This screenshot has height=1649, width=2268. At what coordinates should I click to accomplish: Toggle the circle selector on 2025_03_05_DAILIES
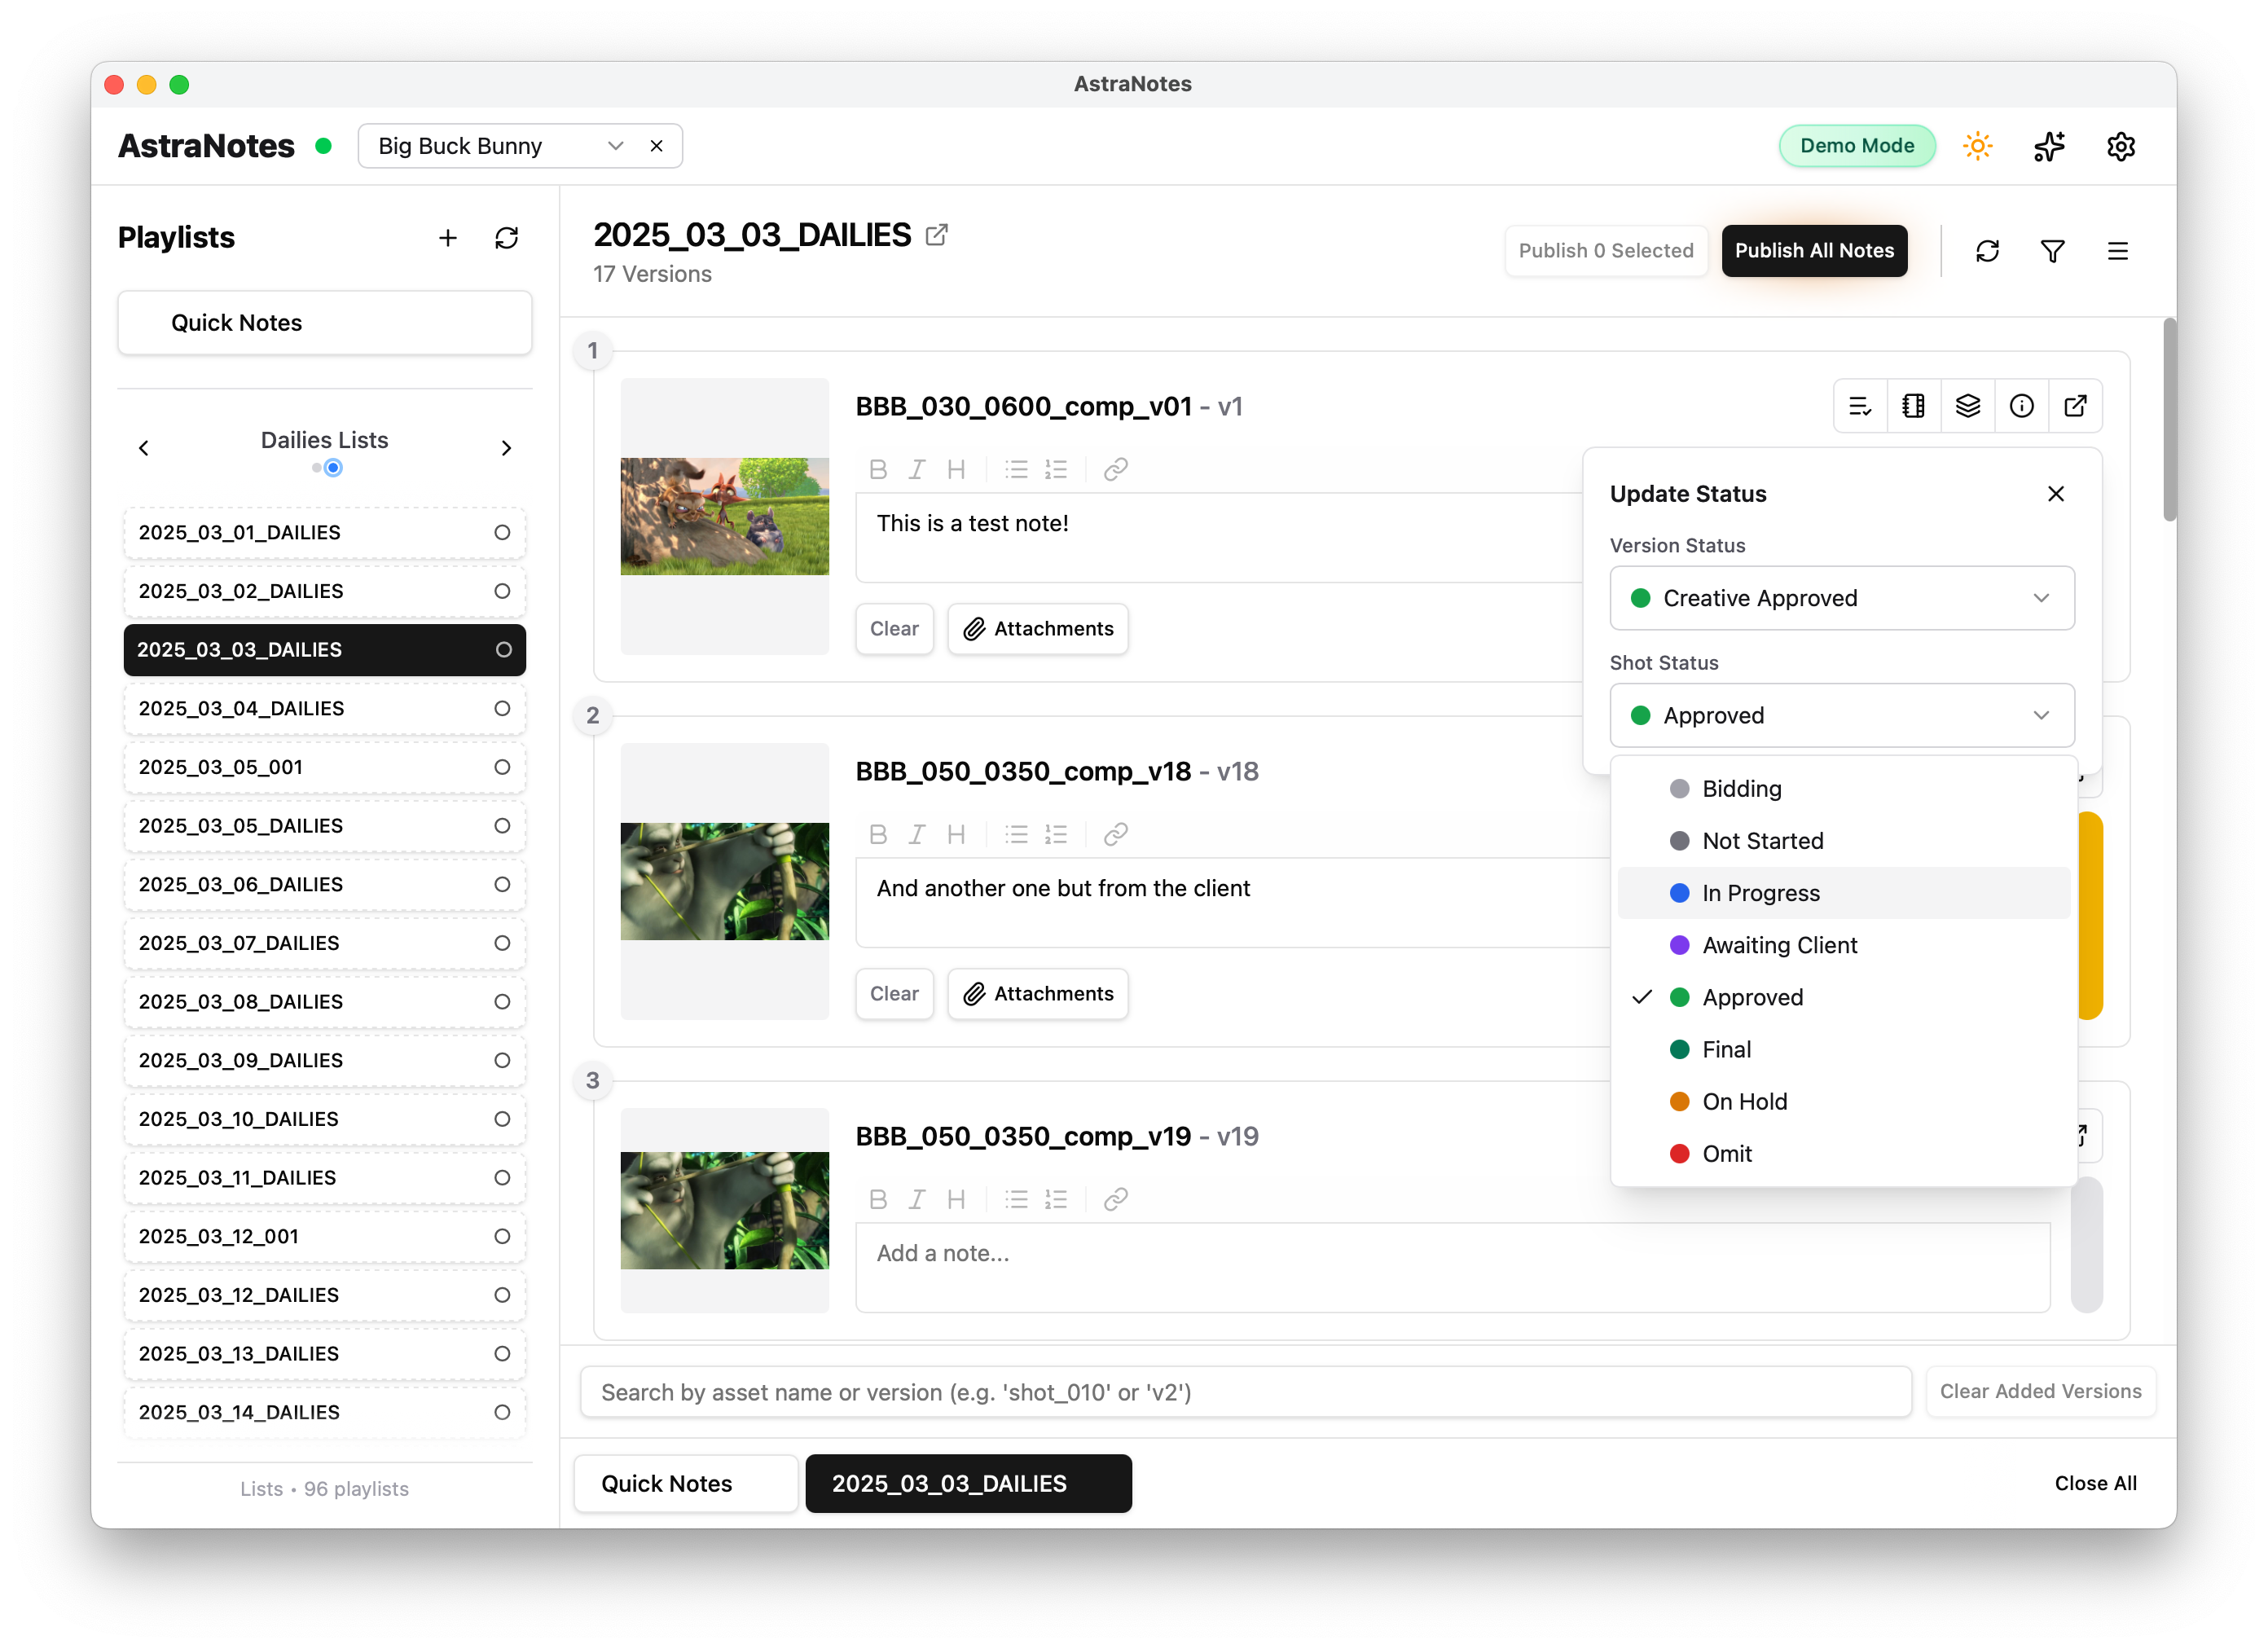pyautogui.click(x=501, y=826)
